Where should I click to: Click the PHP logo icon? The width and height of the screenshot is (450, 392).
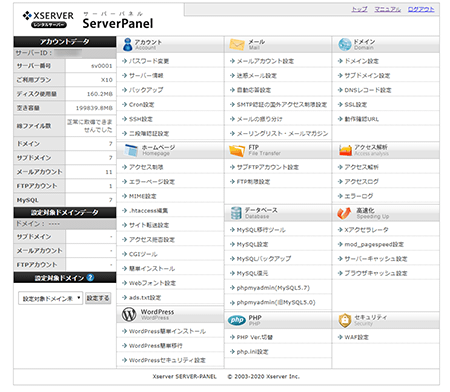(237, 320)
